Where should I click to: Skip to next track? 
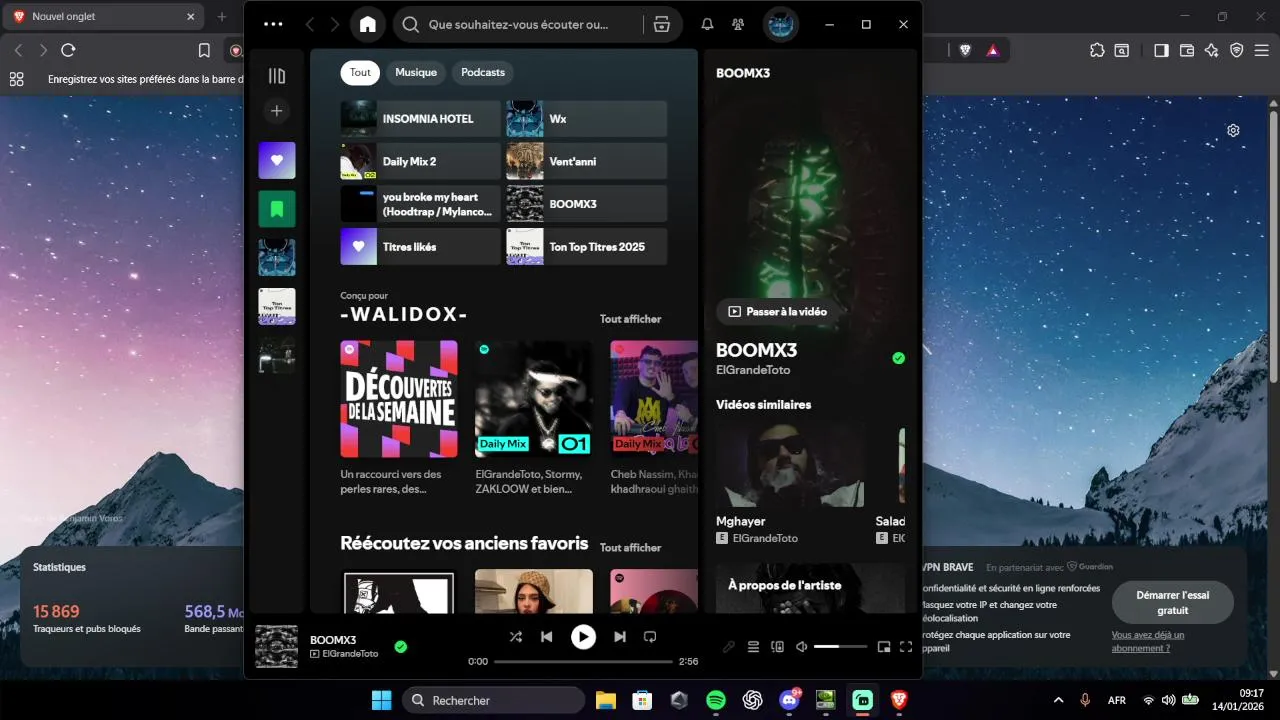pyautogui.click(x=620, y=636)
